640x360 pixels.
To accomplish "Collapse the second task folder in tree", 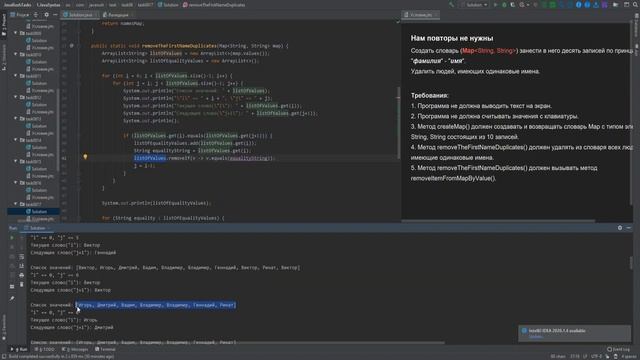I will click(x=16, y=54).
